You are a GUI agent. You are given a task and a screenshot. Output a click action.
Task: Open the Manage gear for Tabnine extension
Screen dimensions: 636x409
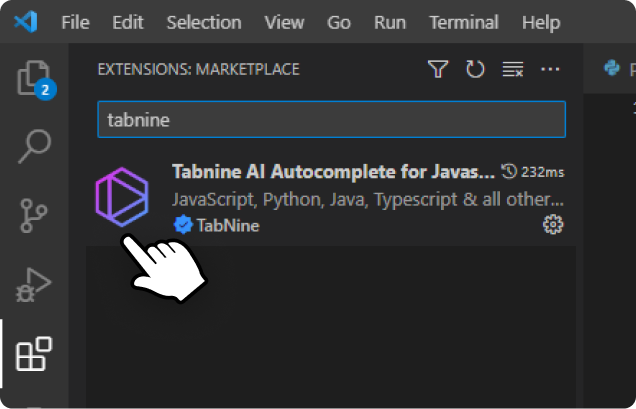(x=552, y=225)
